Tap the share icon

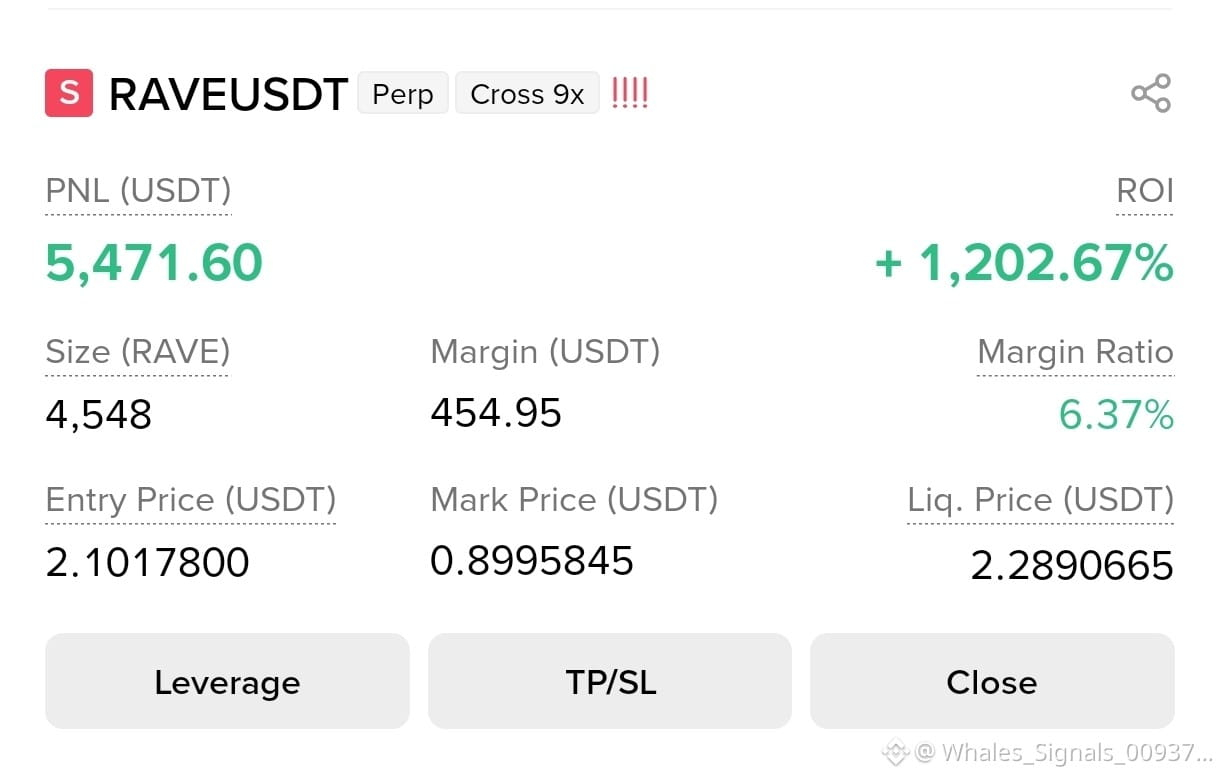tap(1150, 93)
